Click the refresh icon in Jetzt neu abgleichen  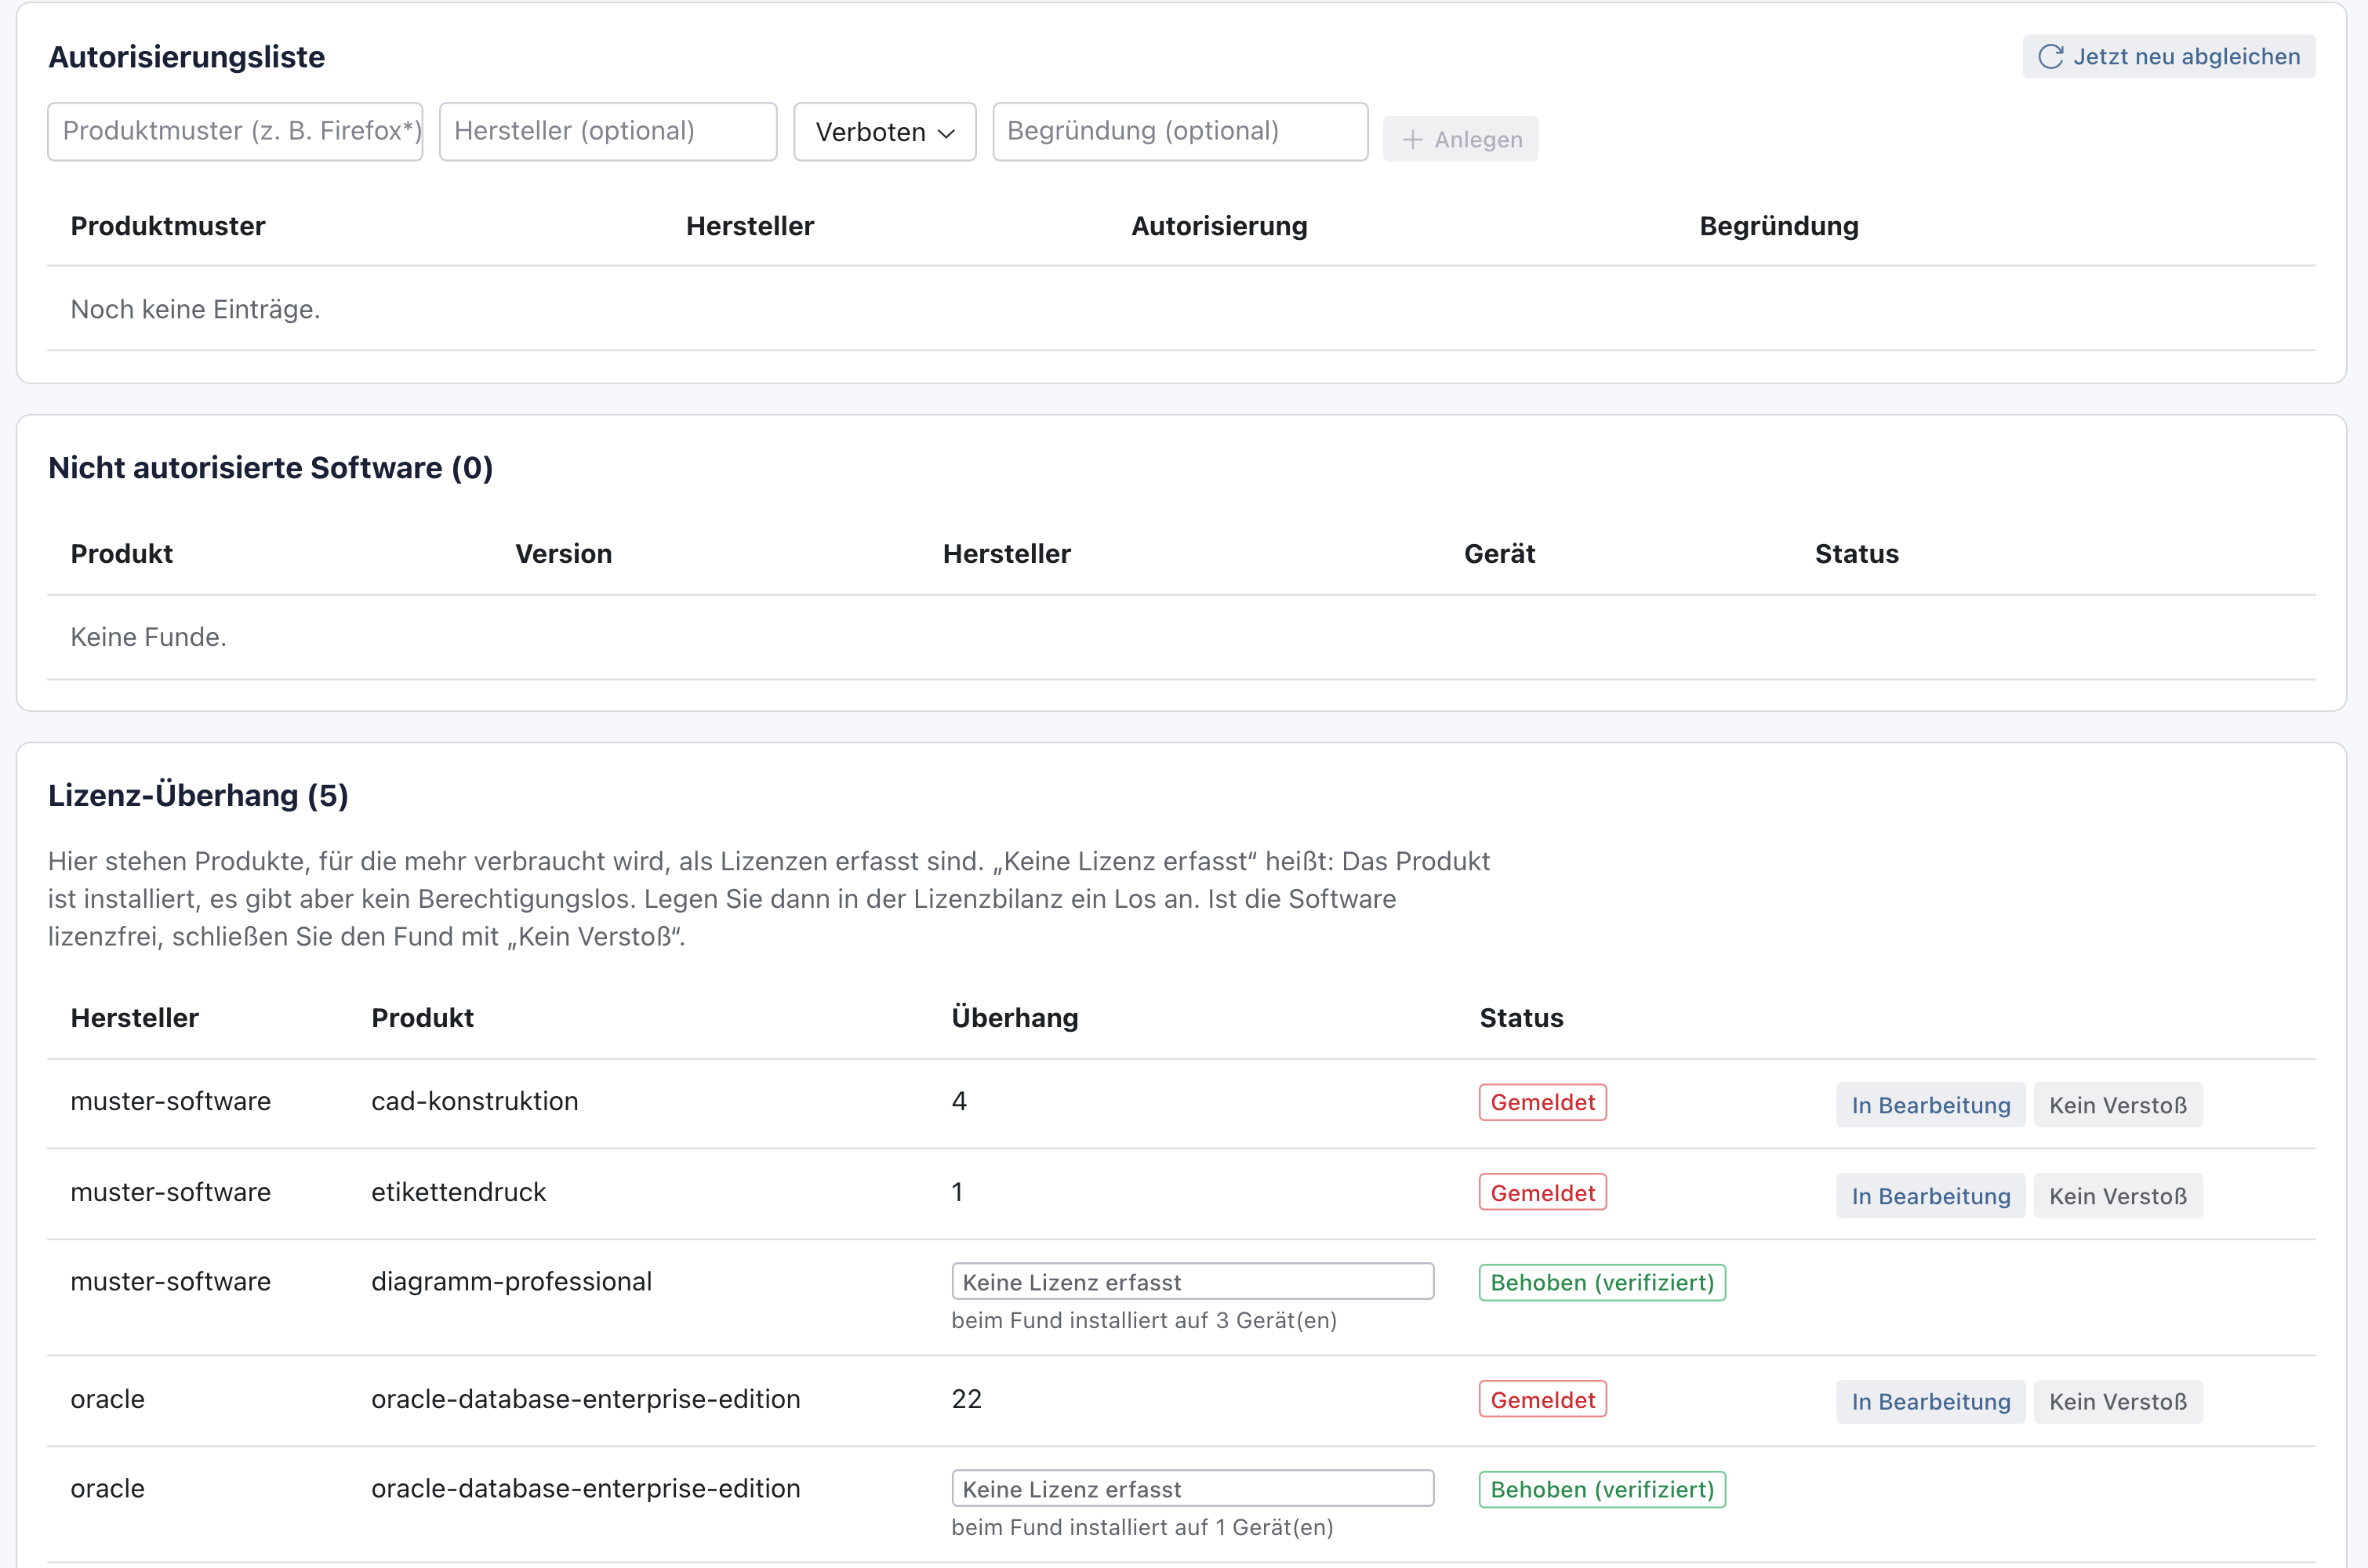(x=2051, y=57)
